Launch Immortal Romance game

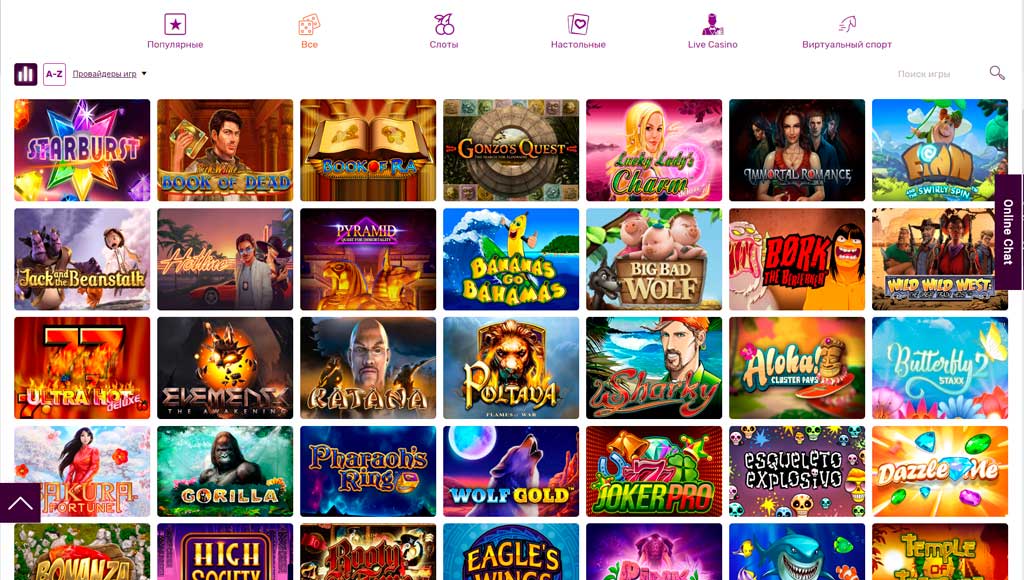click(797, 150)
